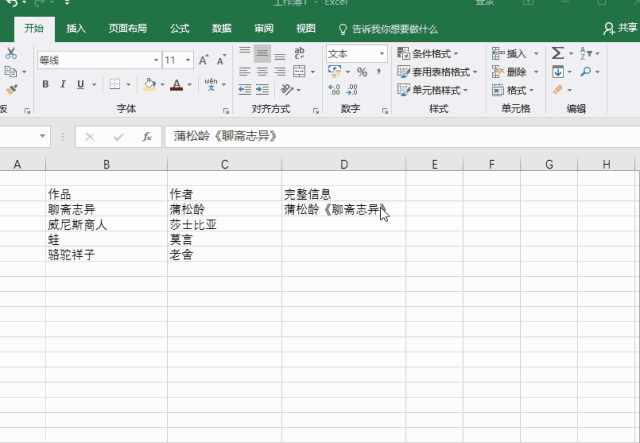Open the number format 文本 dropdown
This screenshot has width=640, height=443.
pos(382,54)
